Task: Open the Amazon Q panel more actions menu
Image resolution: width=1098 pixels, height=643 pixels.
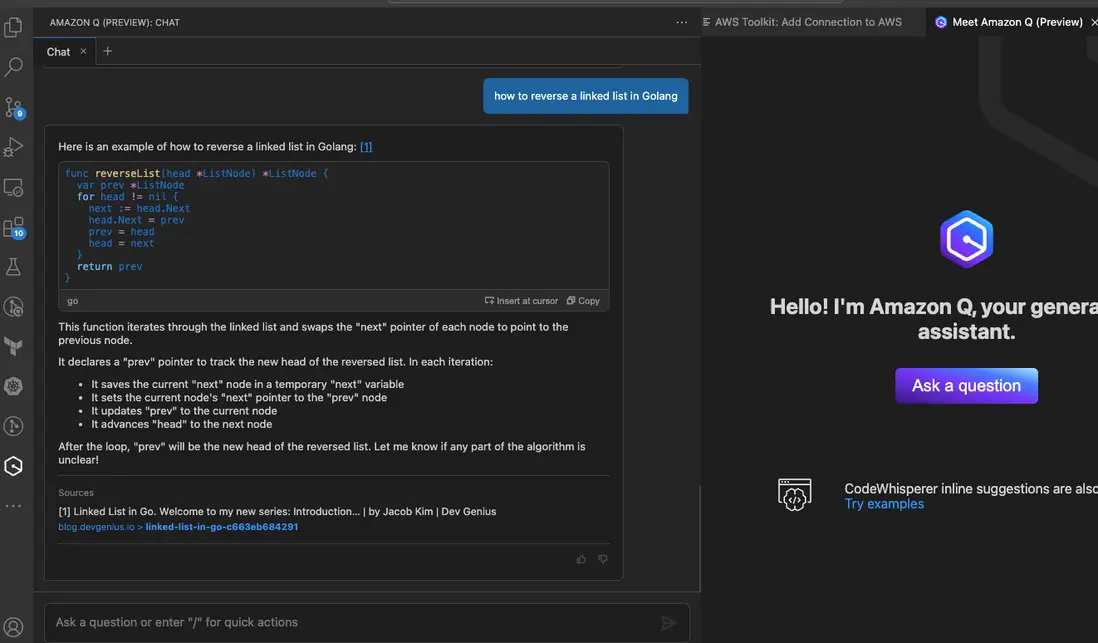Action: point(682,22)
